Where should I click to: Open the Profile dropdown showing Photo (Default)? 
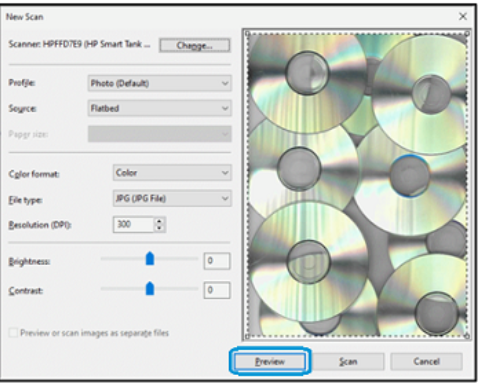point(160,83)
